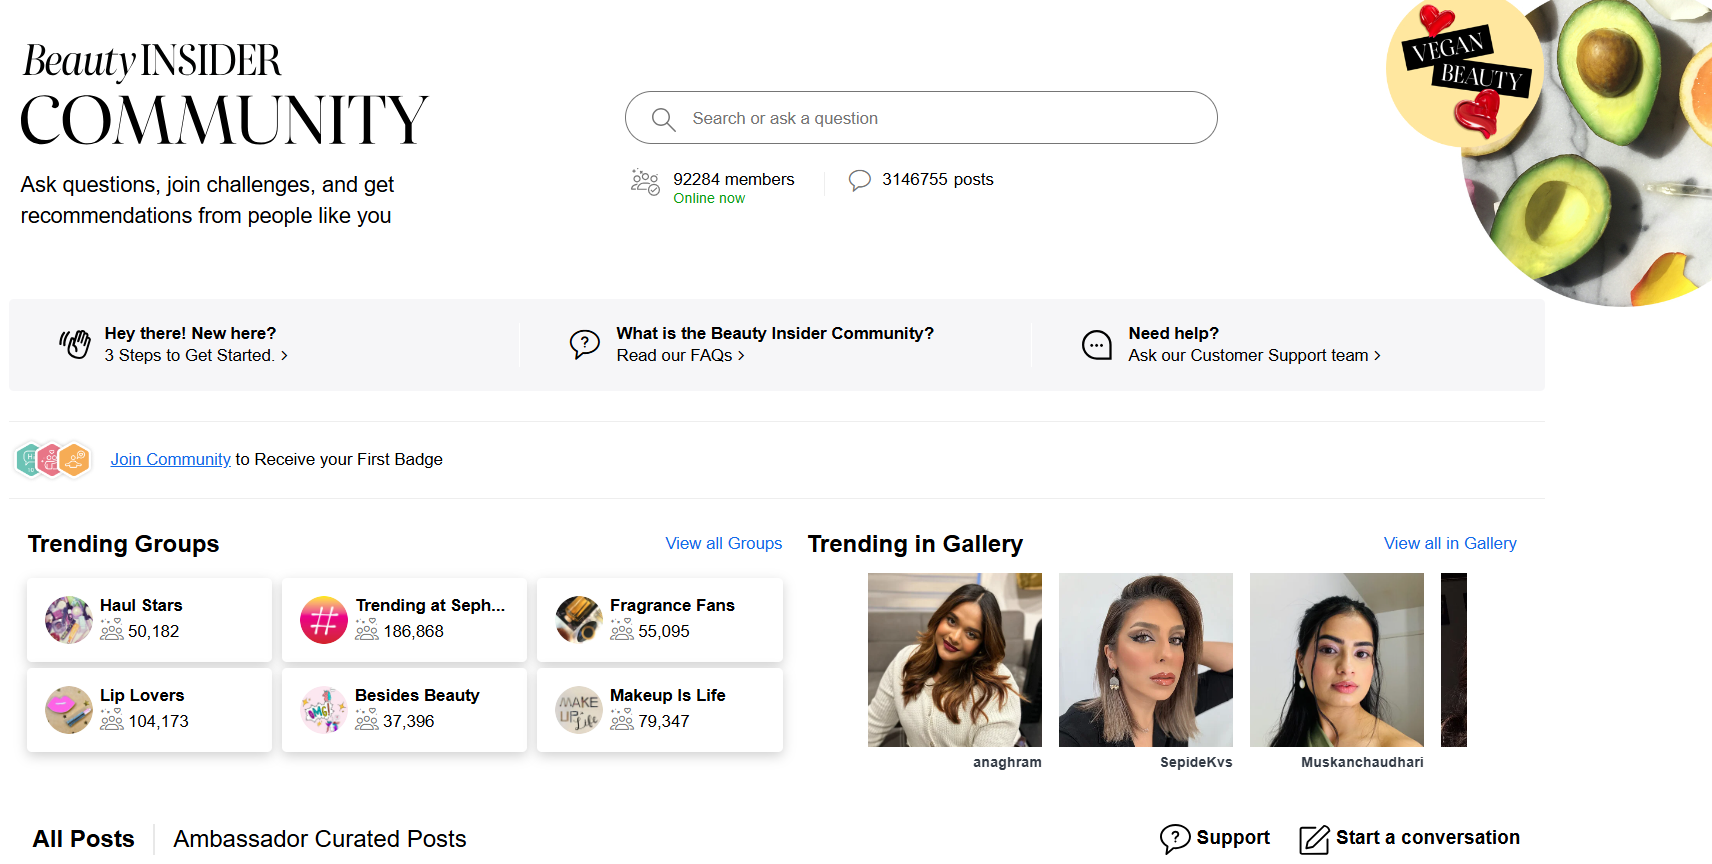
Task: Click the Join Community link
Action: [171, 460]
